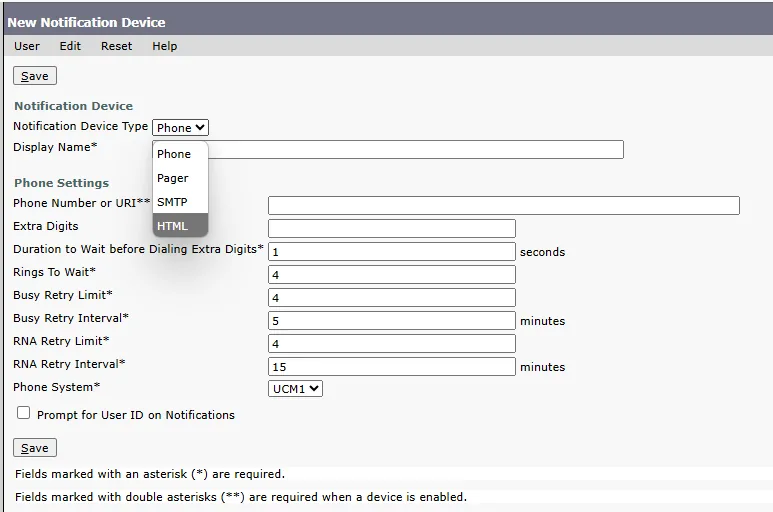This screenshot has width=773, height=512.
Task: Open the Reset menu
Action: (x=116, y=46)
